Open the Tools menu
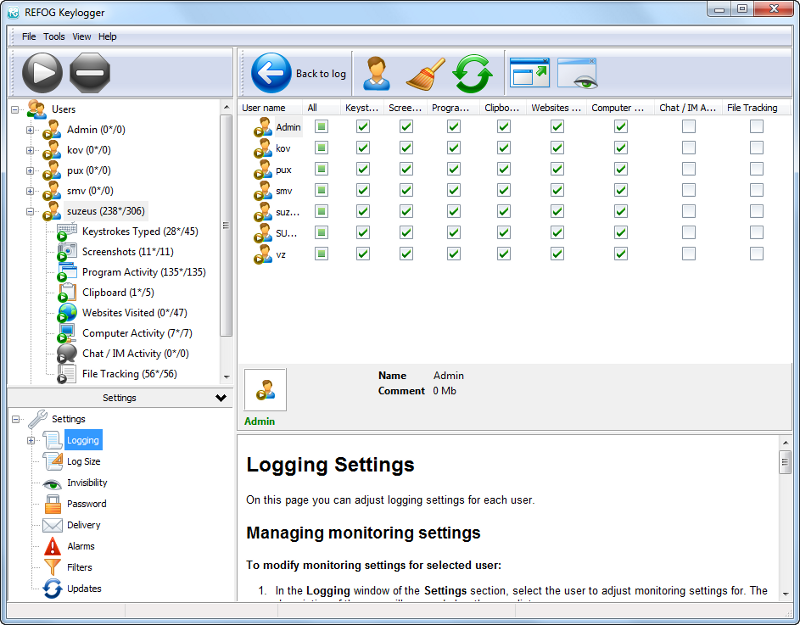This screenshot has height=625, width=800. coord(54,37)
